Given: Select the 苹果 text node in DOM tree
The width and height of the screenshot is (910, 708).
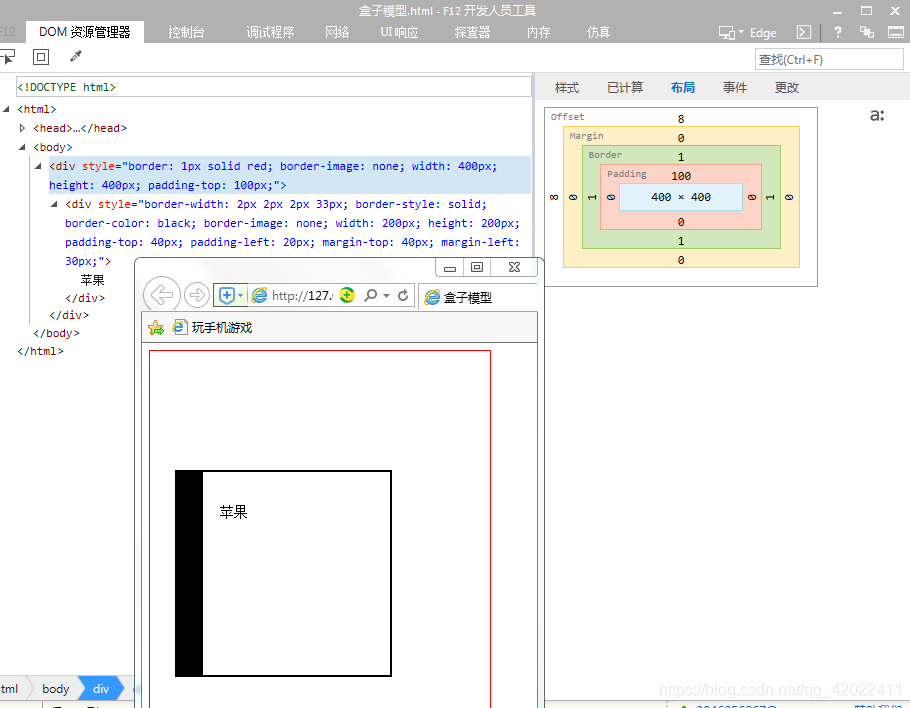Looking at the screenshot, I should coord(92,280).
